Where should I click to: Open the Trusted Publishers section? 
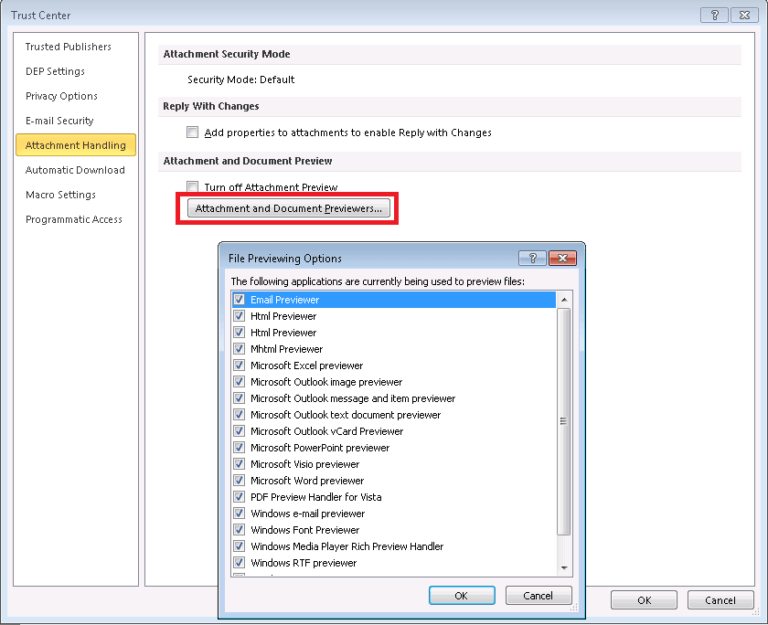coord(68,47)
